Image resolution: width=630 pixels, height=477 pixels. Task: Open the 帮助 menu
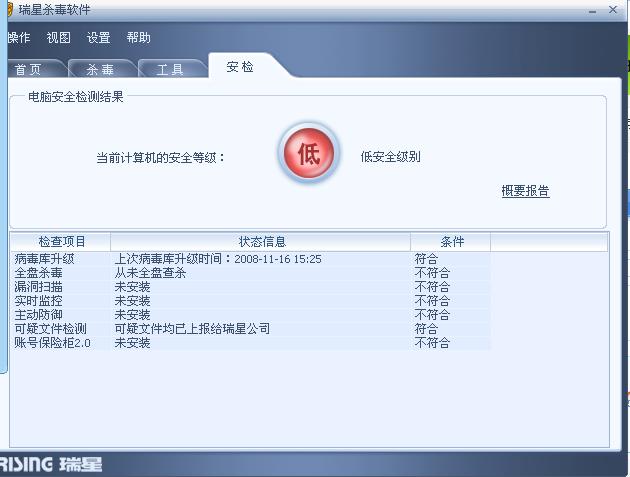[x=139, y=38]
